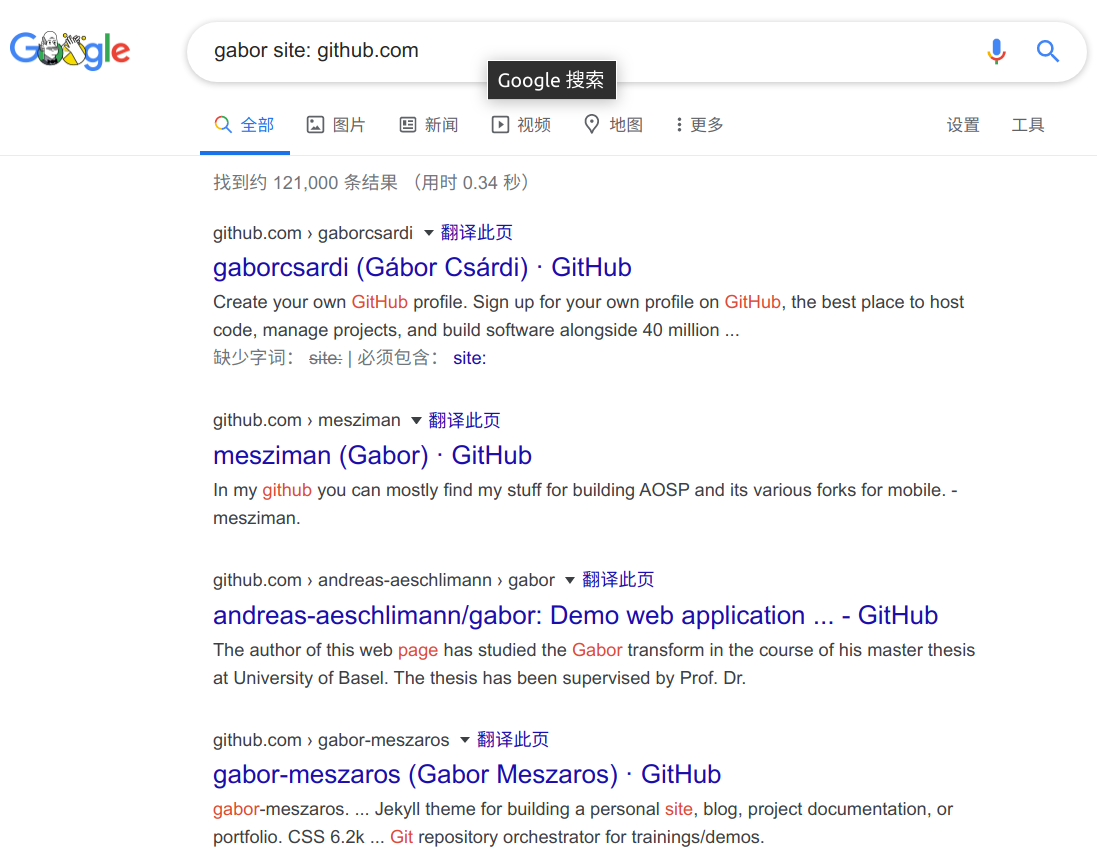Image resolution: width=1097 pixels, height=867 pixels.
Task: Click the newspaper icon beside 新闻
Action: click(x=408, y=125)
